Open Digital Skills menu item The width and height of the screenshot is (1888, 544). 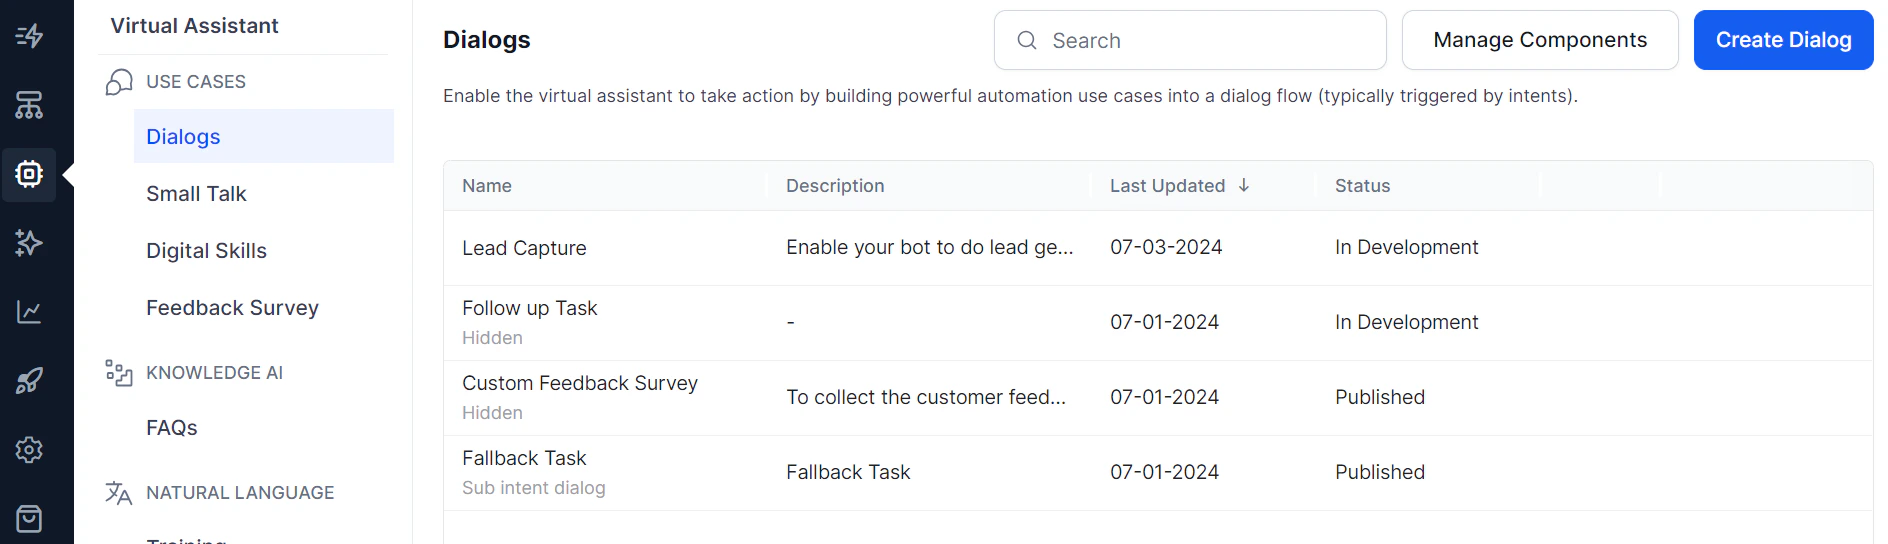click(x=206, y=251)
